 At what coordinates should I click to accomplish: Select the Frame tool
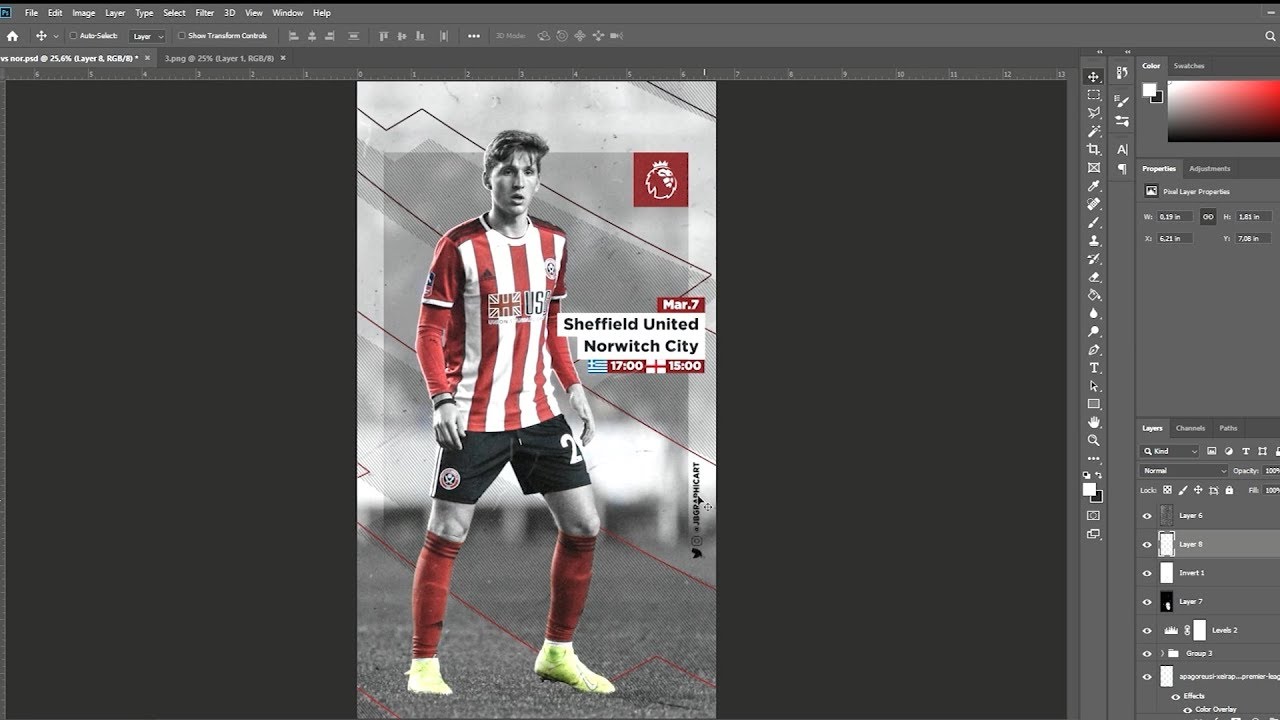[x=1094, y=168]
